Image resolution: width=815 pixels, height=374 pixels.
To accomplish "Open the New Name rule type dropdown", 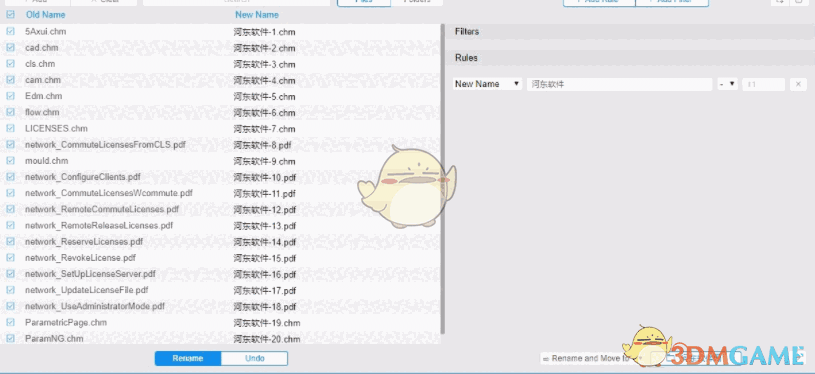I will point(488,84).
